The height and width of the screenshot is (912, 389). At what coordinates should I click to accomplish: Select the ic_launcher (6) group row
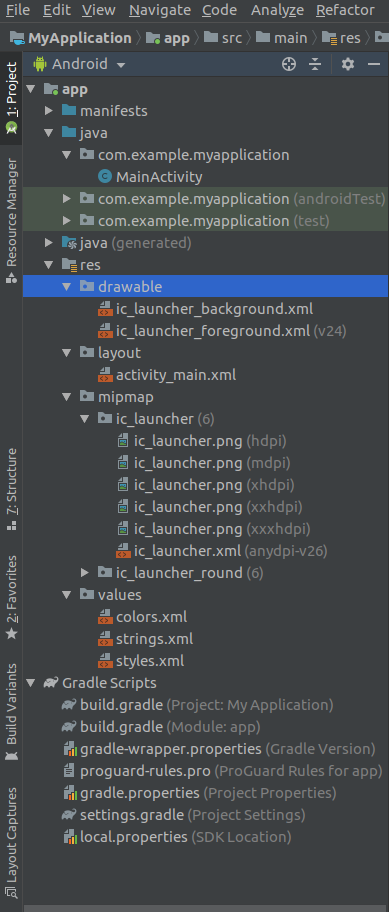coord(206,419)
